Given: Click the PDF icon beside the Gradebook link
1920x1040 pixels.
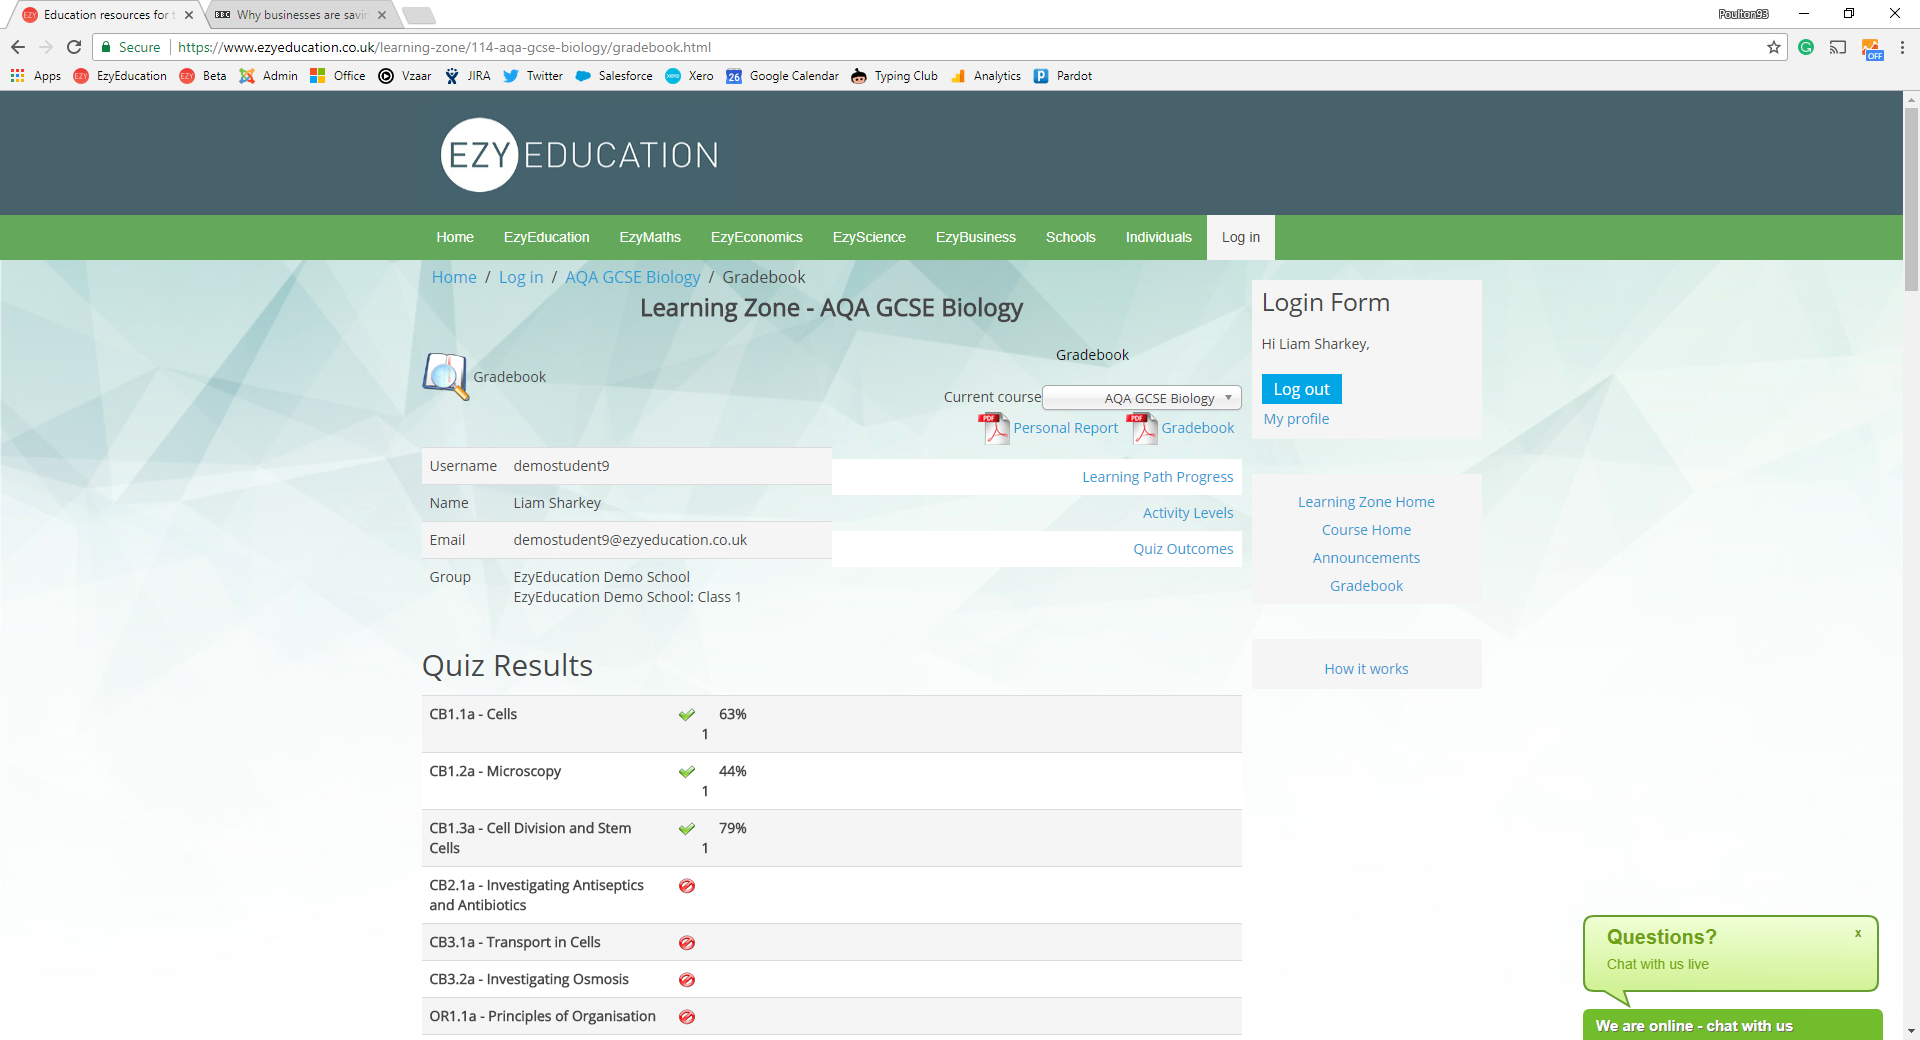Looking at the screenshot, I should point(1142,428).
